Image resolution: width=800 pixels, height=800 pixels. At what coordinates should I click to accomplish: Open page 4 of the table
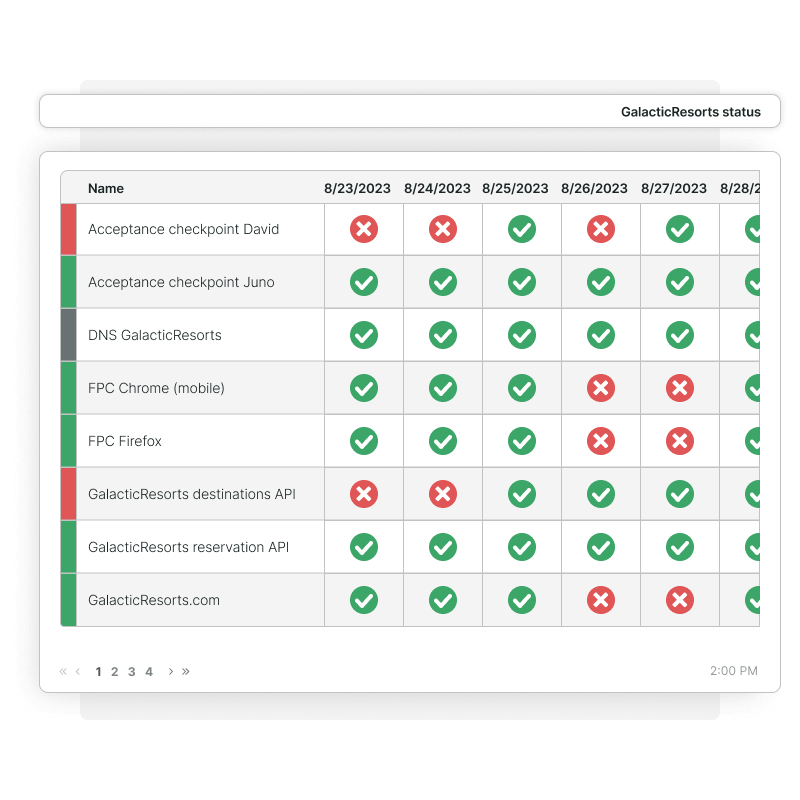coord(149,672)
